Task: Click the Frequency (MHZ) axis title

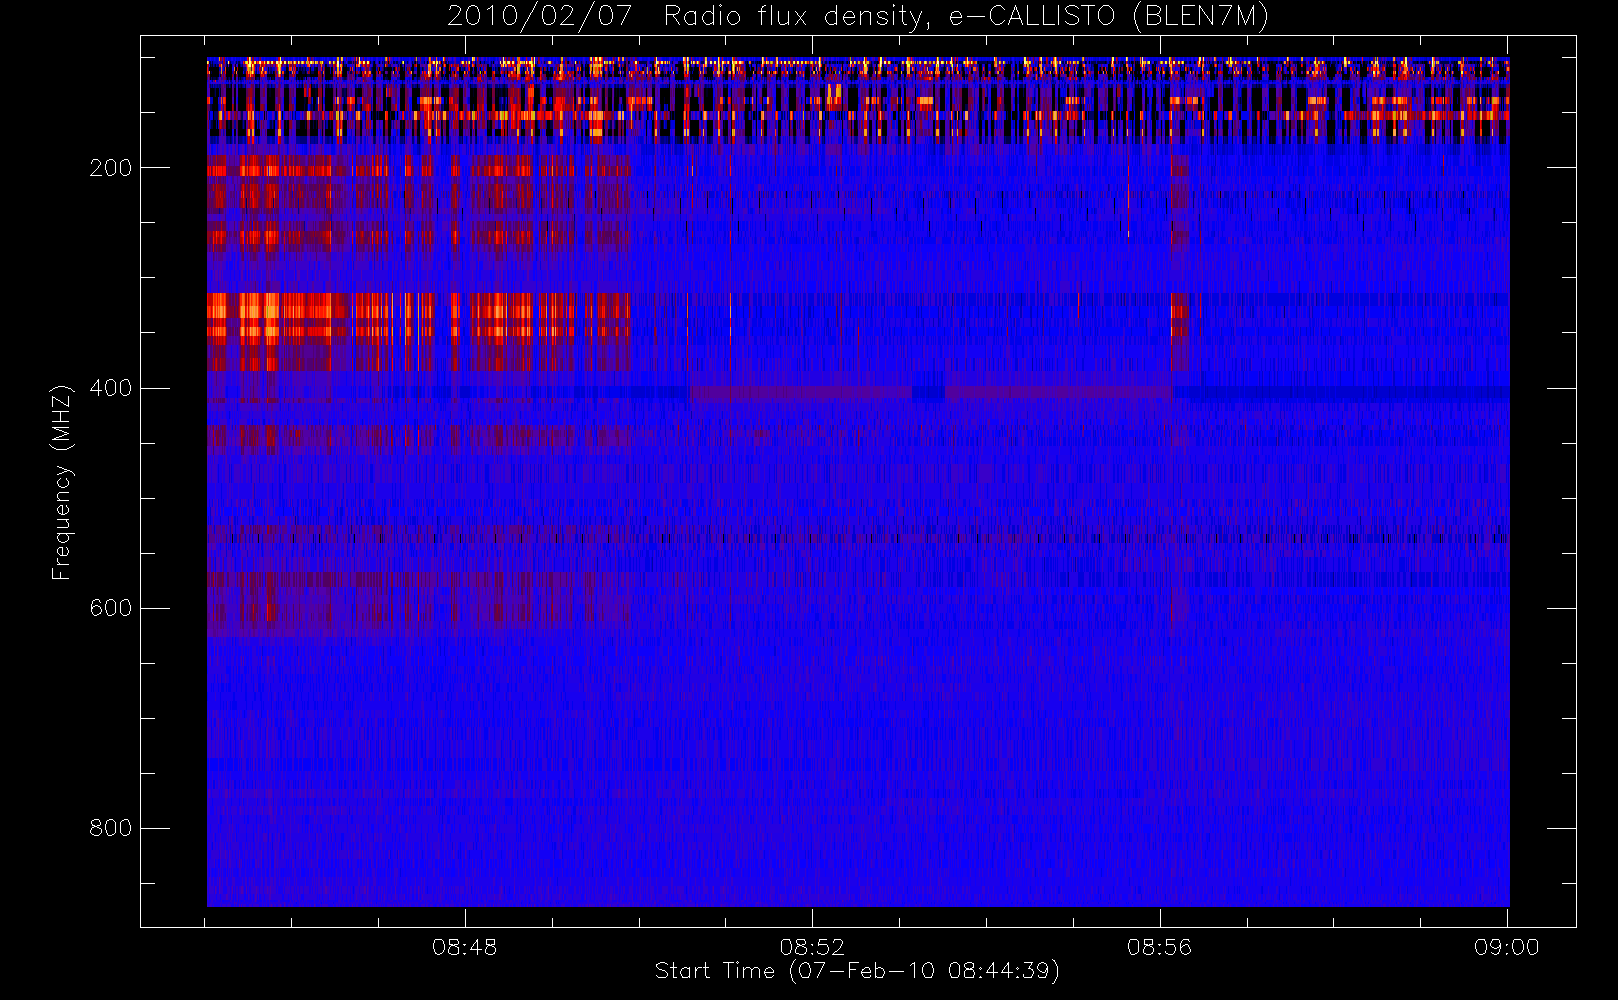Action: pyautogui.click(x=62, y=482)
